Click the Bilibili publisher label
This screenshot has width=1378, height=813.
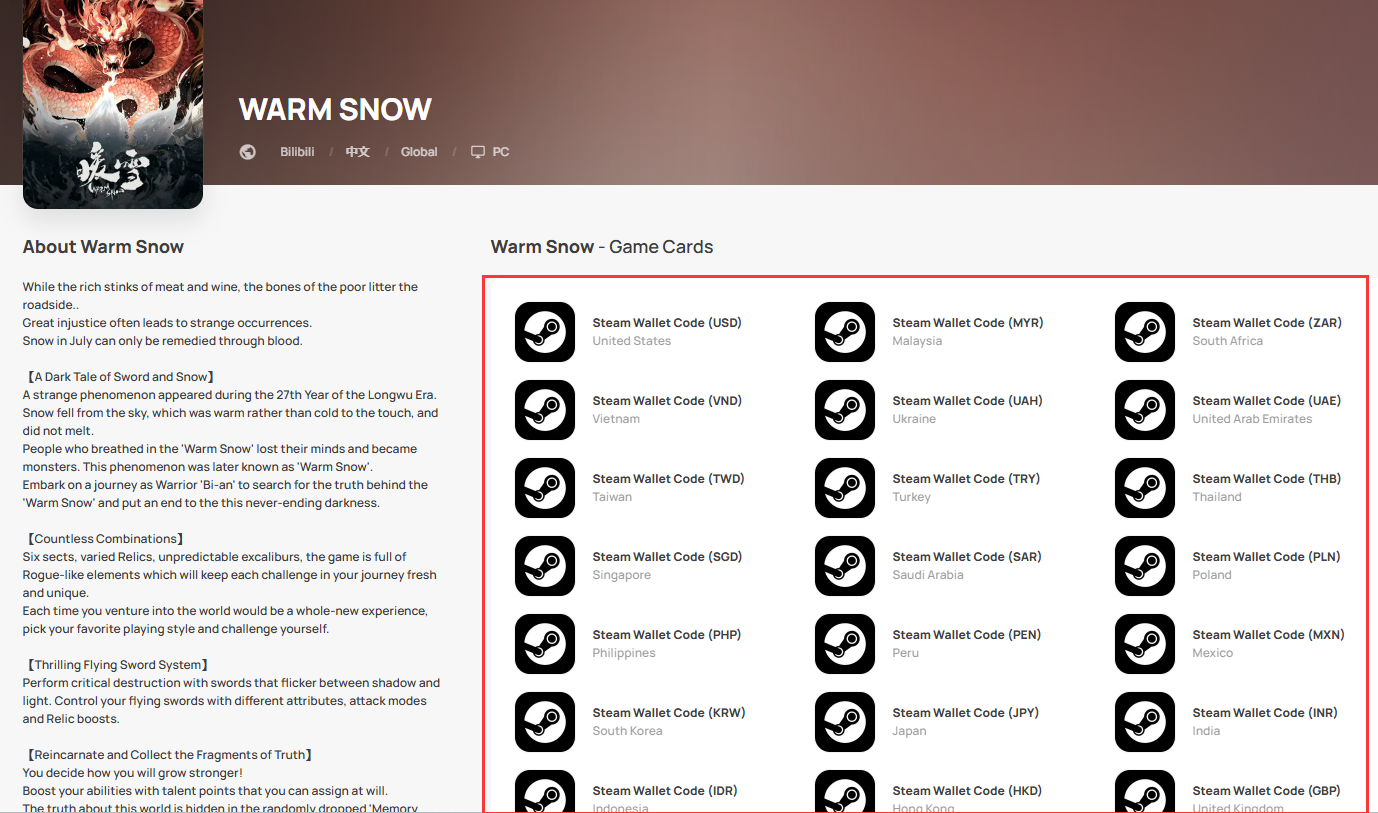point(297,152)
